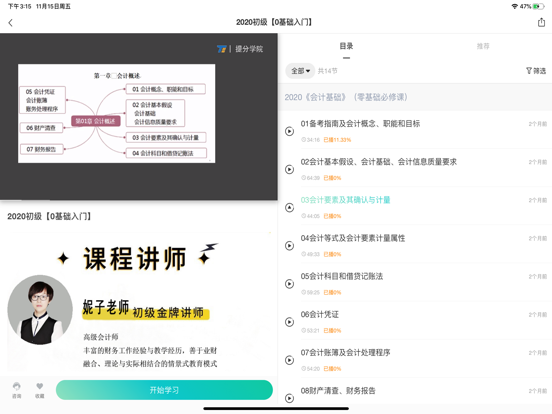Screen dimensions: 552x414
Task: Play lesson 04会计等式 via its play icon
Action: click(x=289, y=245)
